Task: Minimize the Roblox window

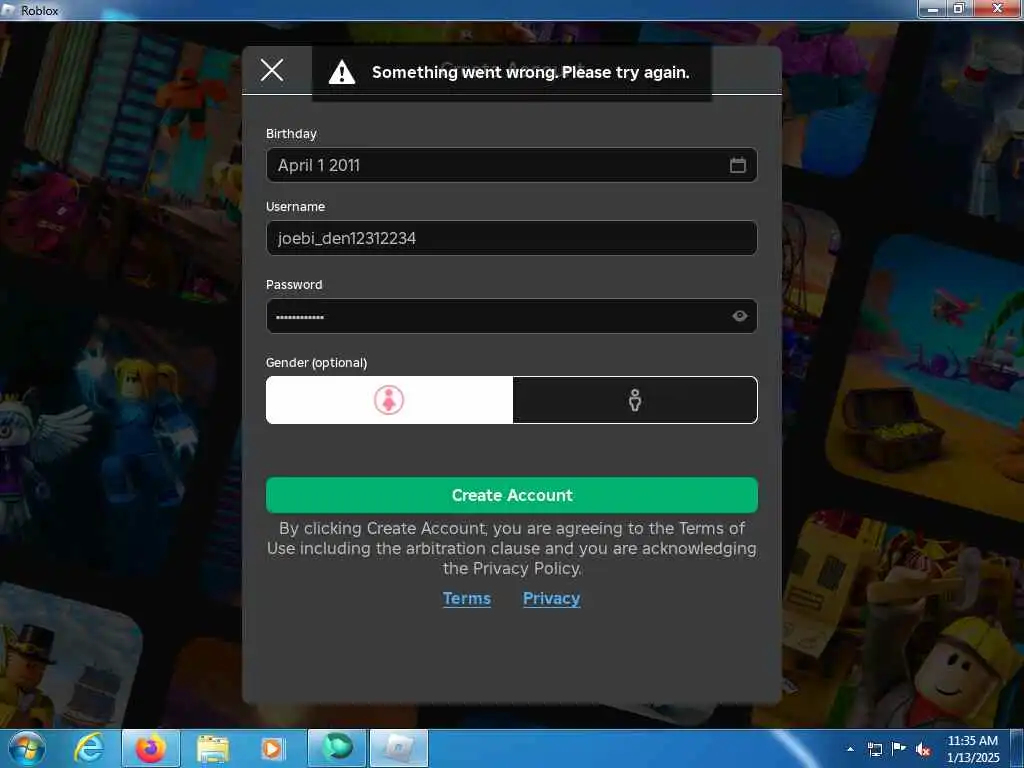Action: pos(933,8)
